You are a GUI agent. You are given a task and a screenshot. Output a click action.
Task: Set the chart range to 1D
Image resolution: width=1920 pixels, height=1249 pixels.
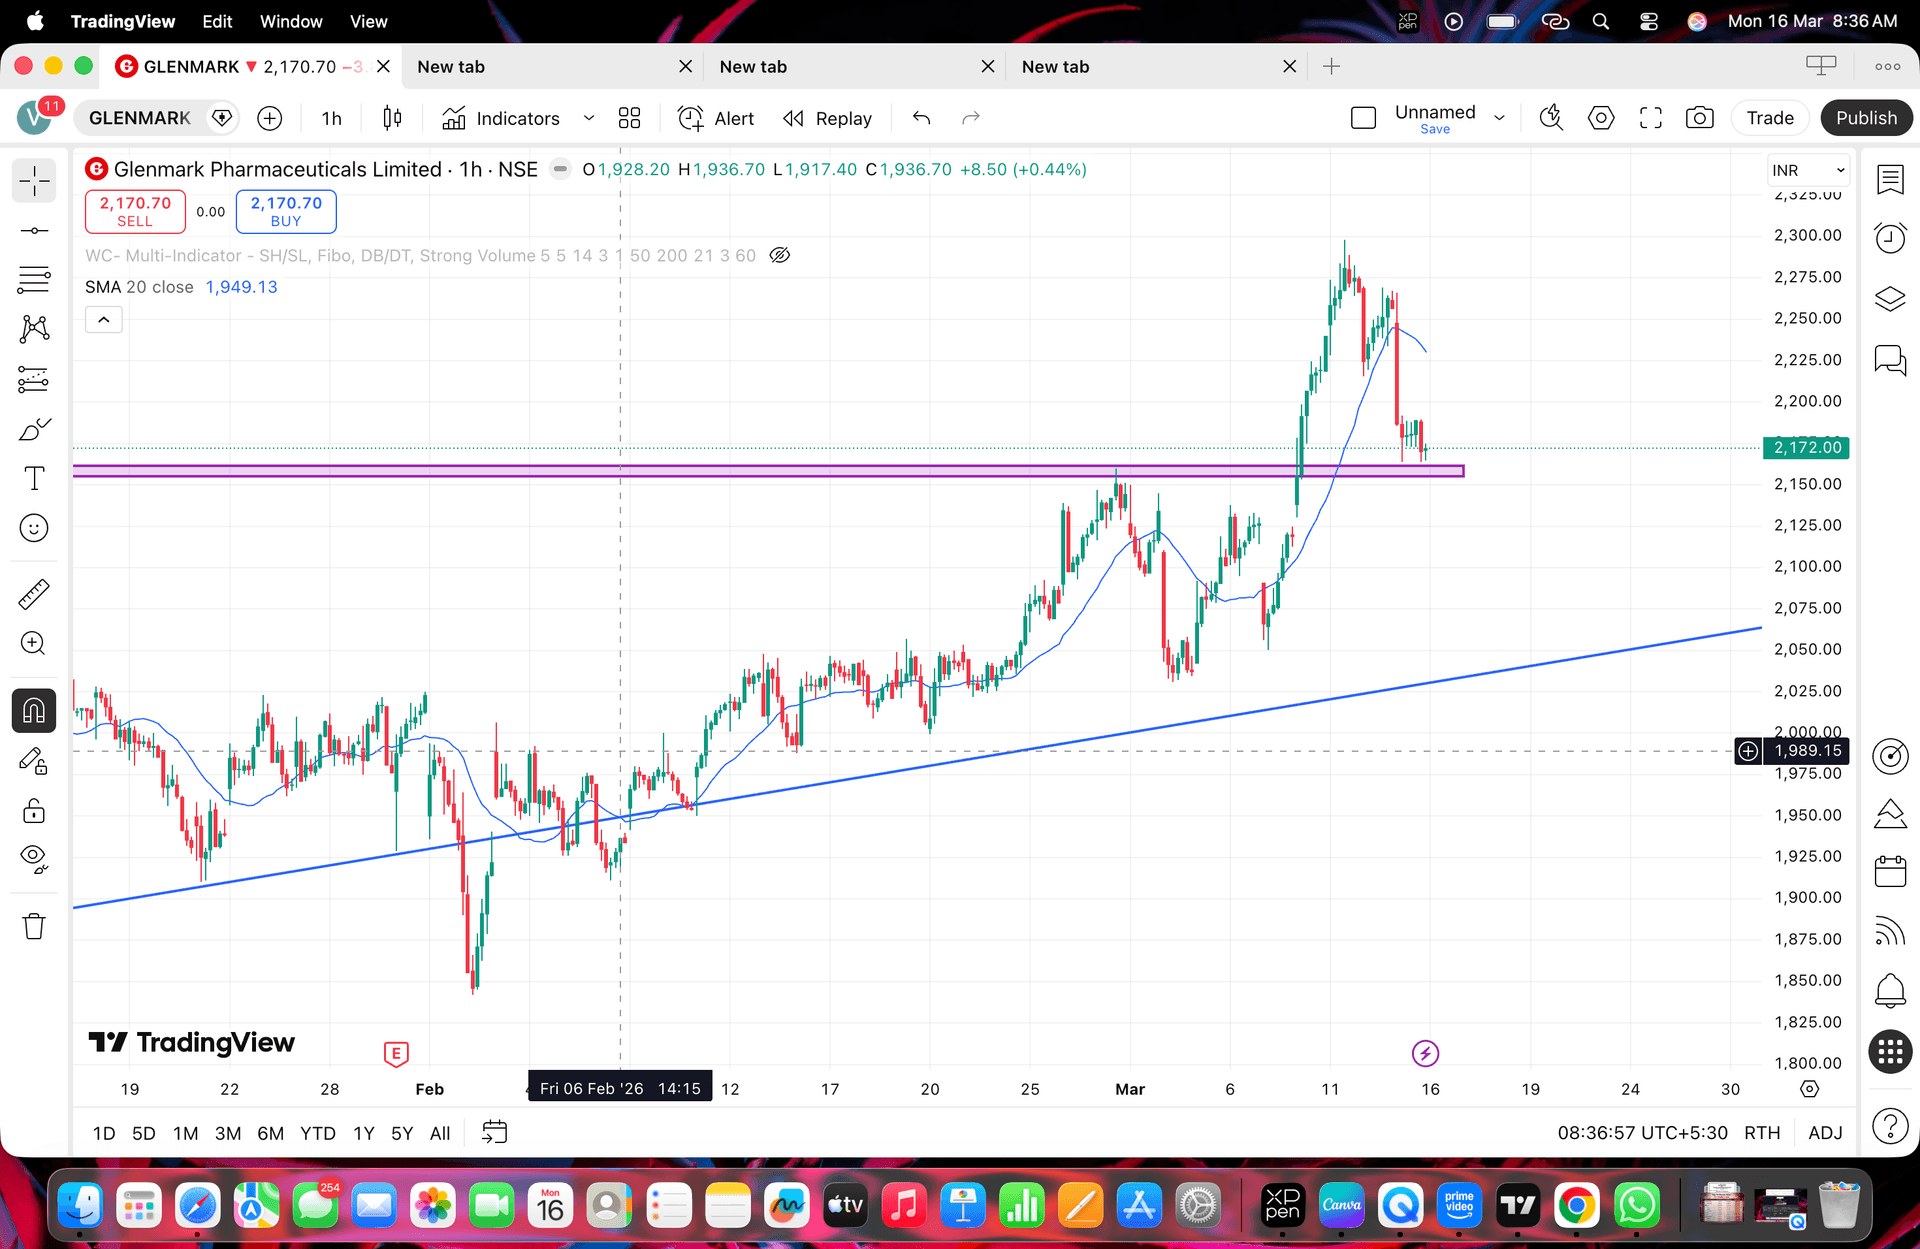[104, 1133]
